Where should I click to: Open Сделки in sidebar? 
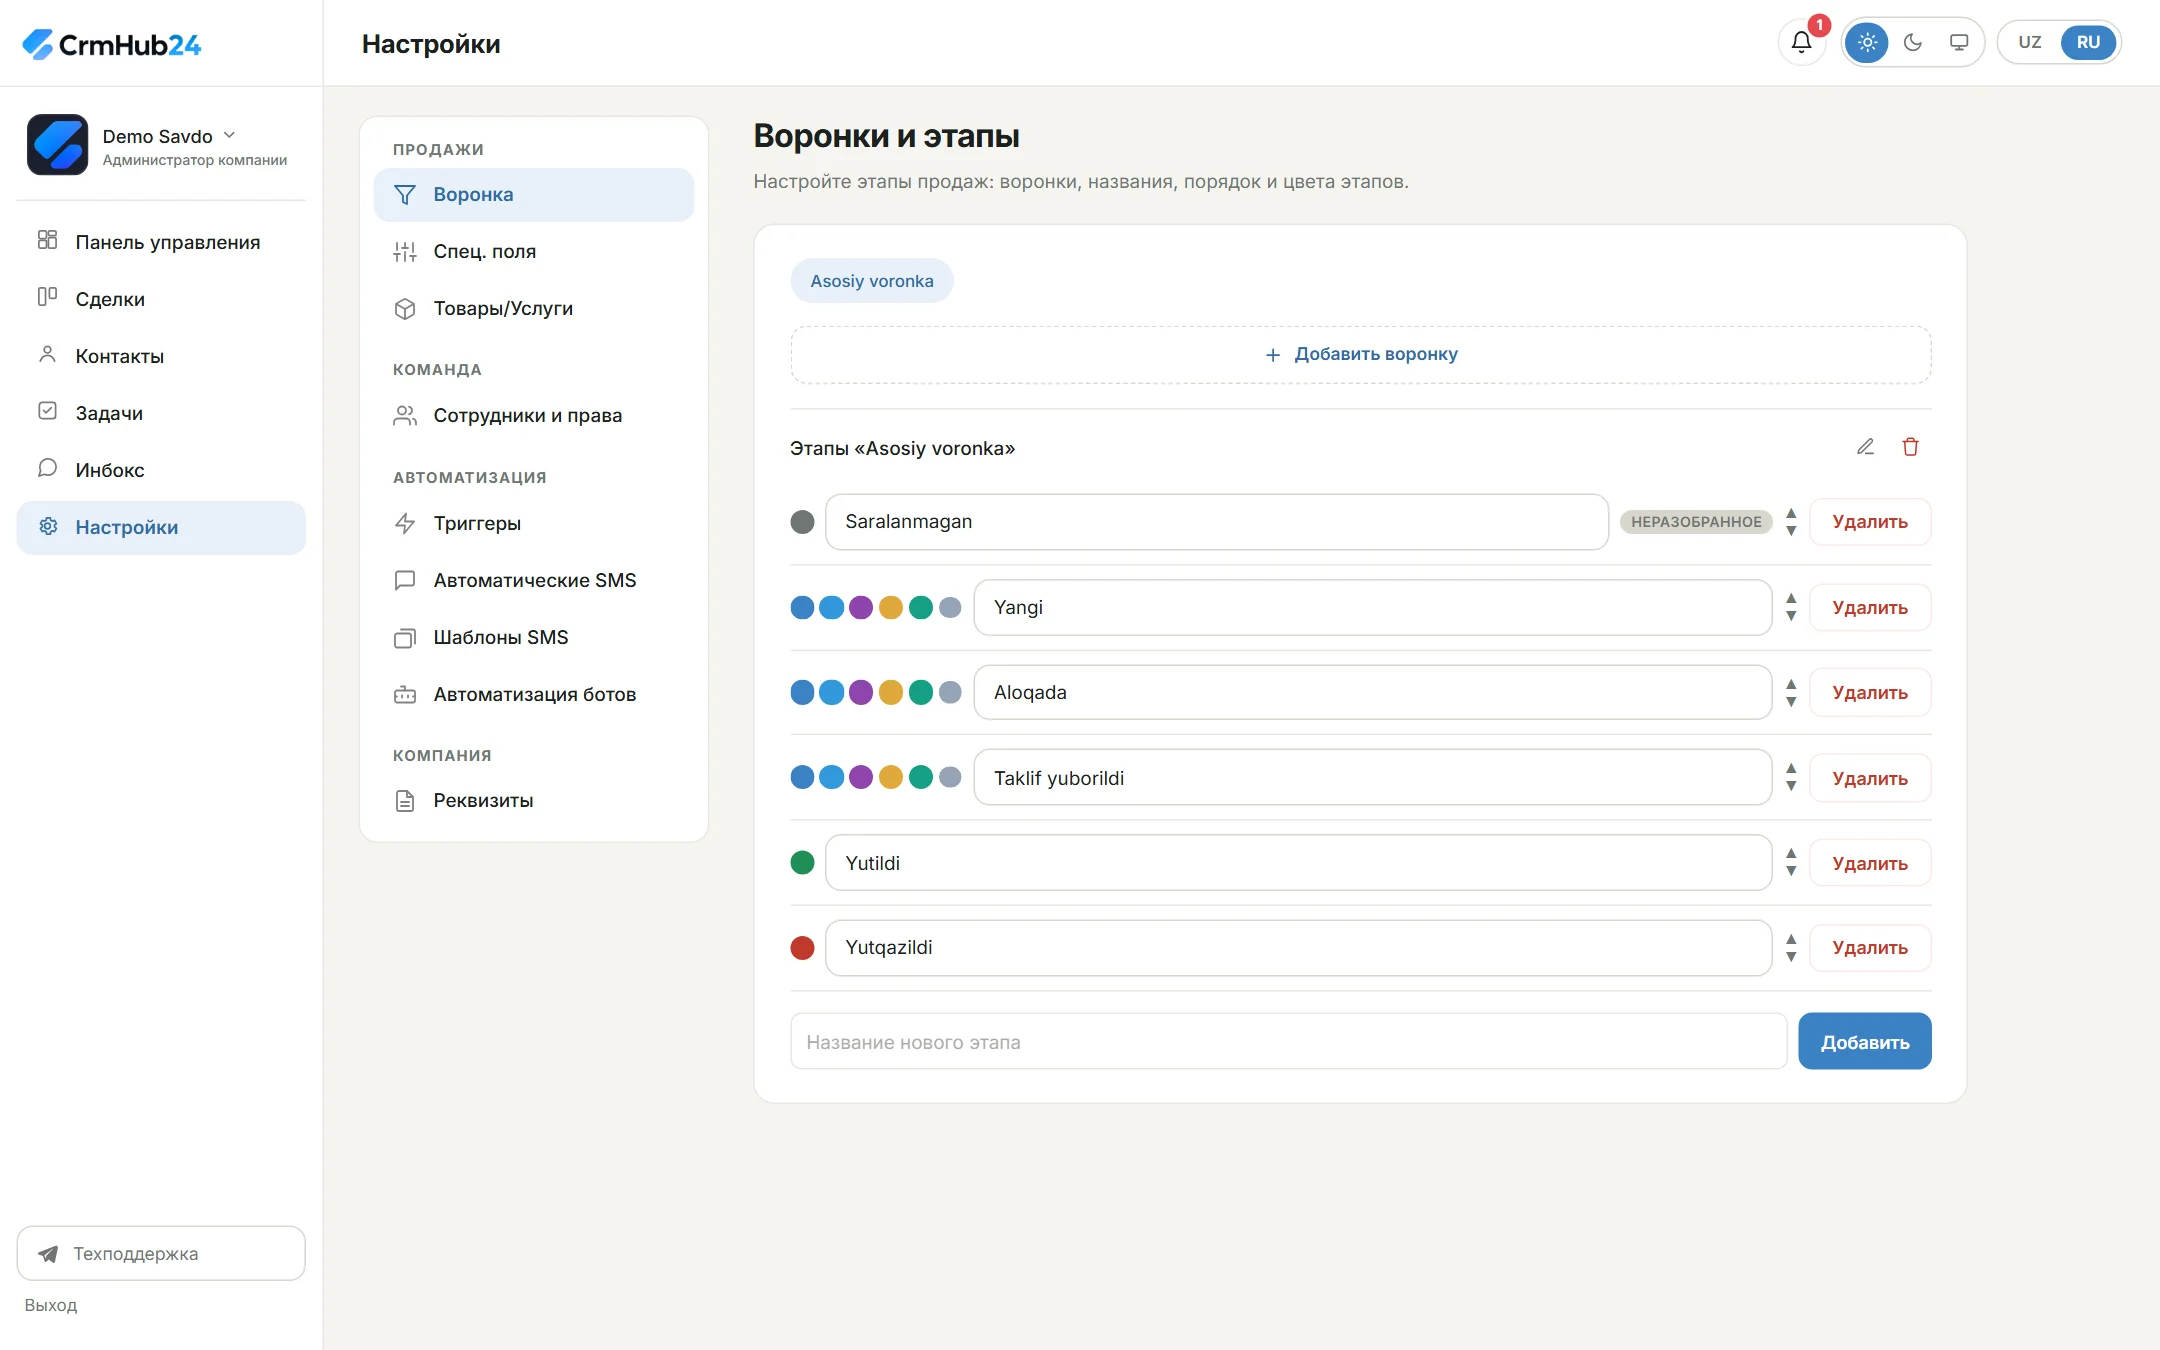[x=161, y=299]
